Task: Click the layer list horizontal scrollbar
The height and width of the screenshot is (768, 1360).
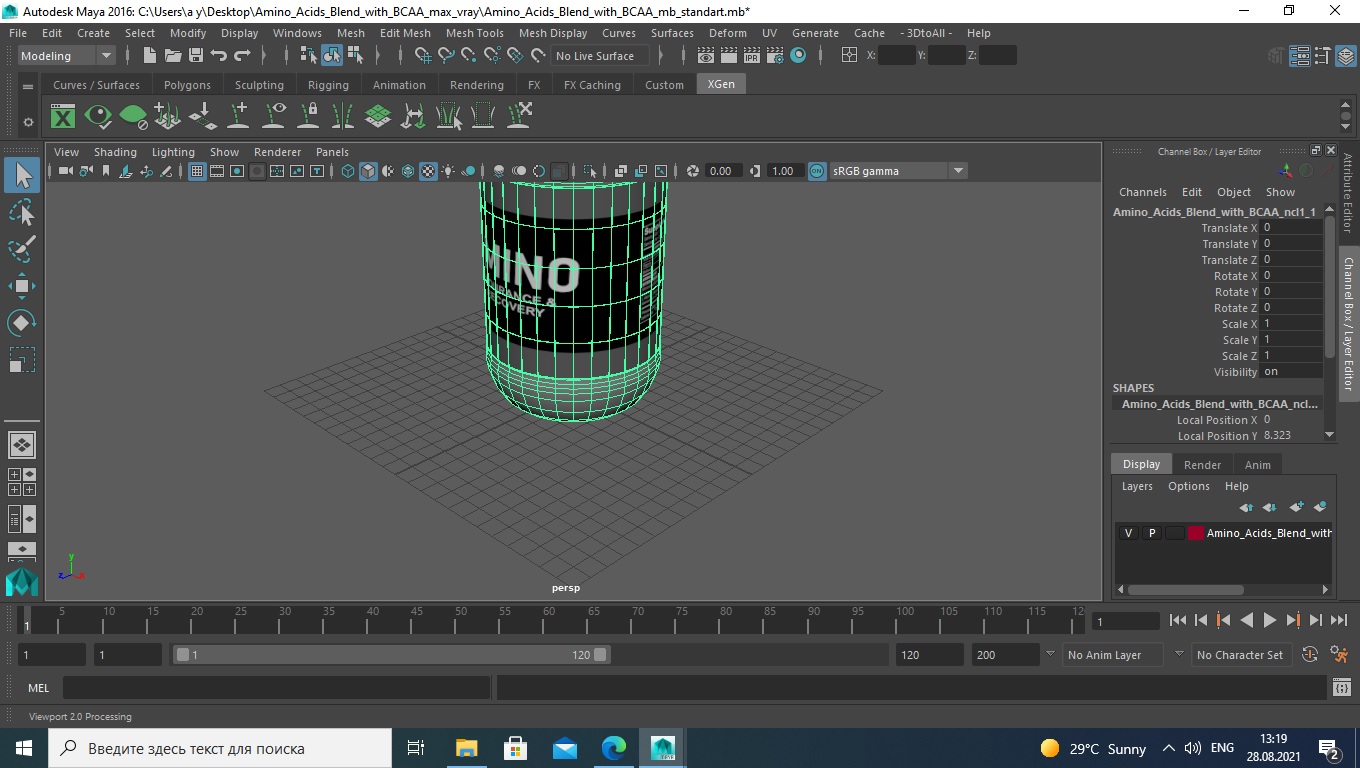Action: pos(1186,589)
